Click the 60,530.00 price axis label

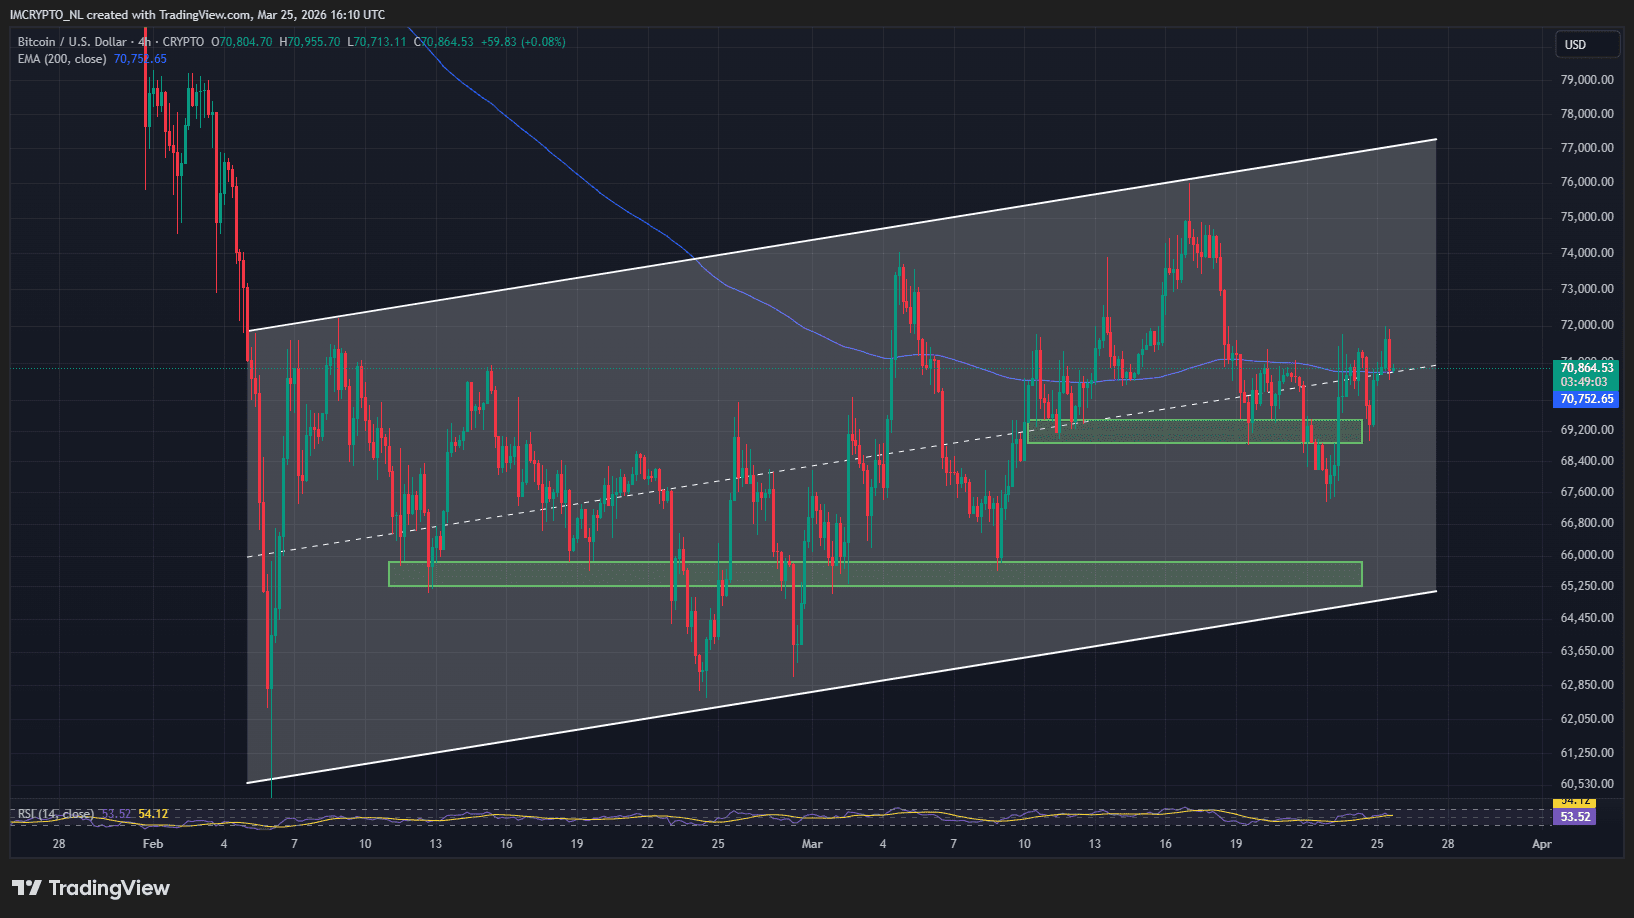(x=1587, y=784)
